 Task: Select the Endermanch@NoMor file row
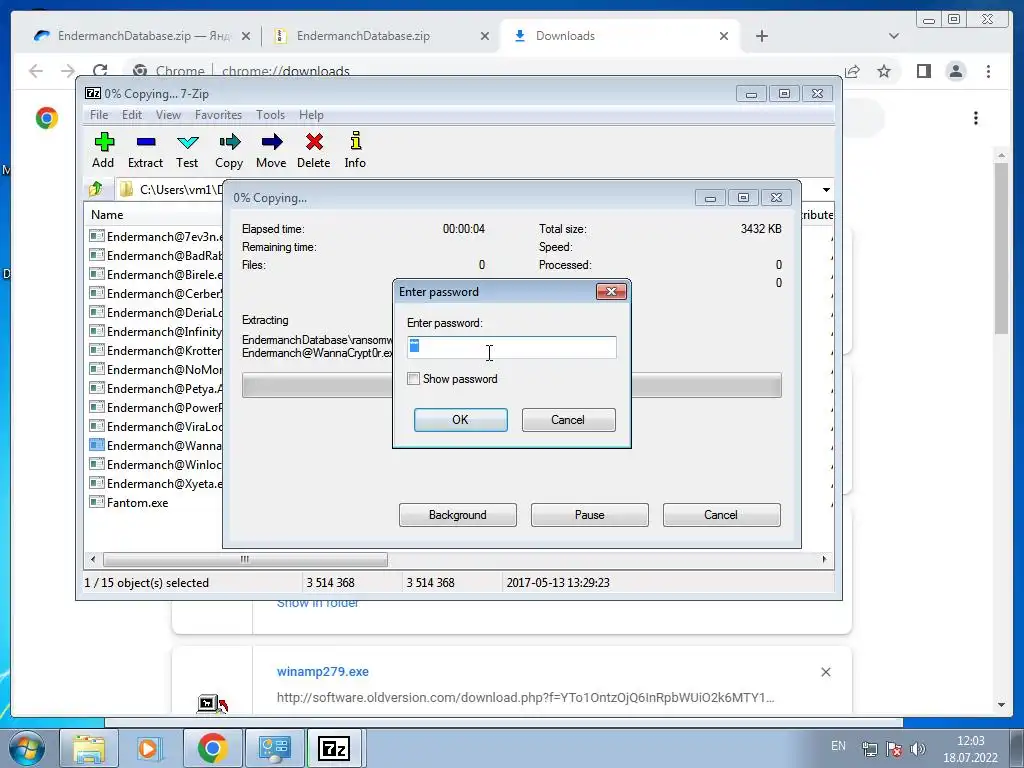click(x=155, y=370)
